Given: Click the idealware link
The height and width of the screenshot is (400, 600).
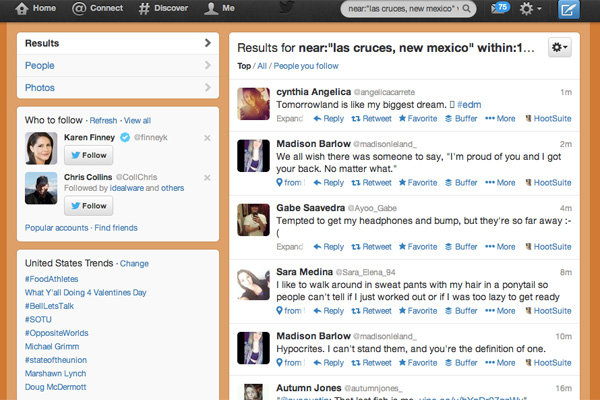Looking at the screenshot, I should tap(127, 188).
